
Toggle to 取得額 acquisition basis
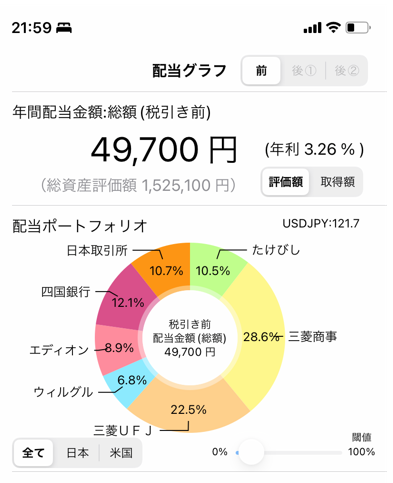point(337,182)
